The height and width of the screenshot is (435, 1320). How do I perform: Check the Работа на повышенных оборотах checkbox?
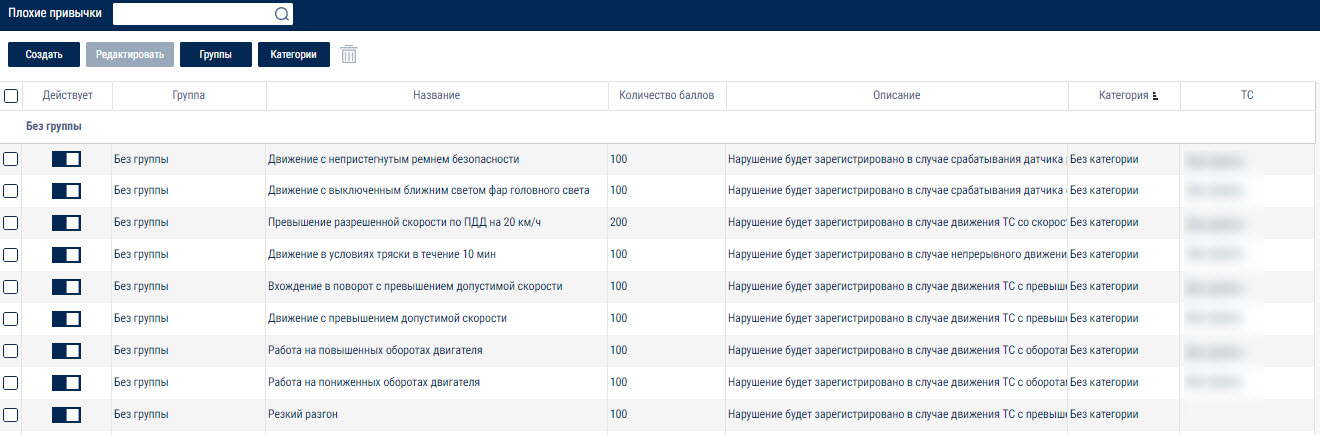[x=11, y=351]
